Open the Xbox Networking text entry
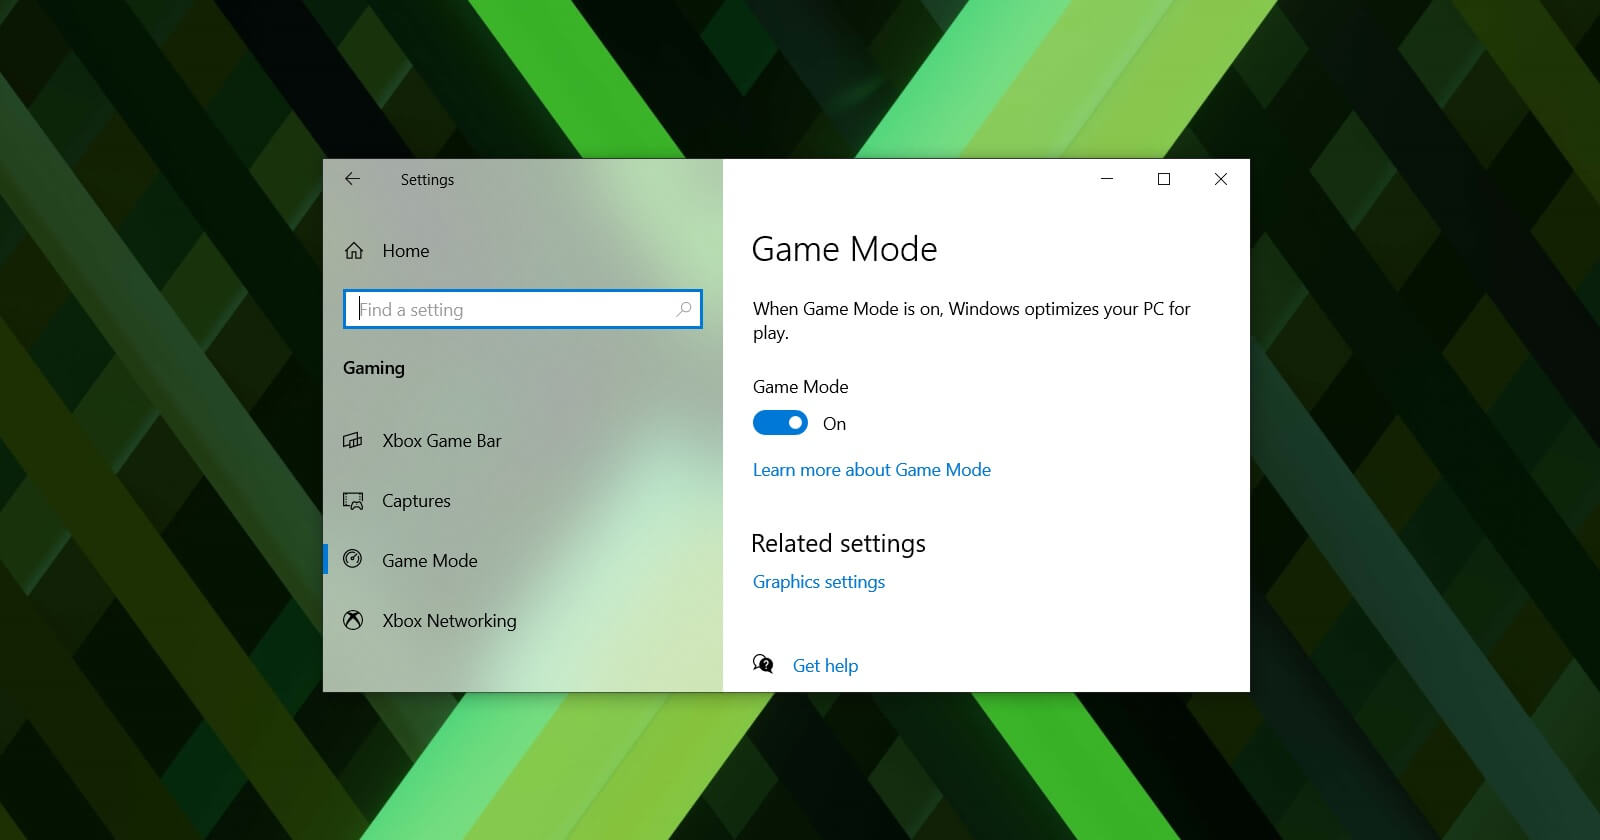The width and height of the screenshot is (1600, 840). coord(449,621)
